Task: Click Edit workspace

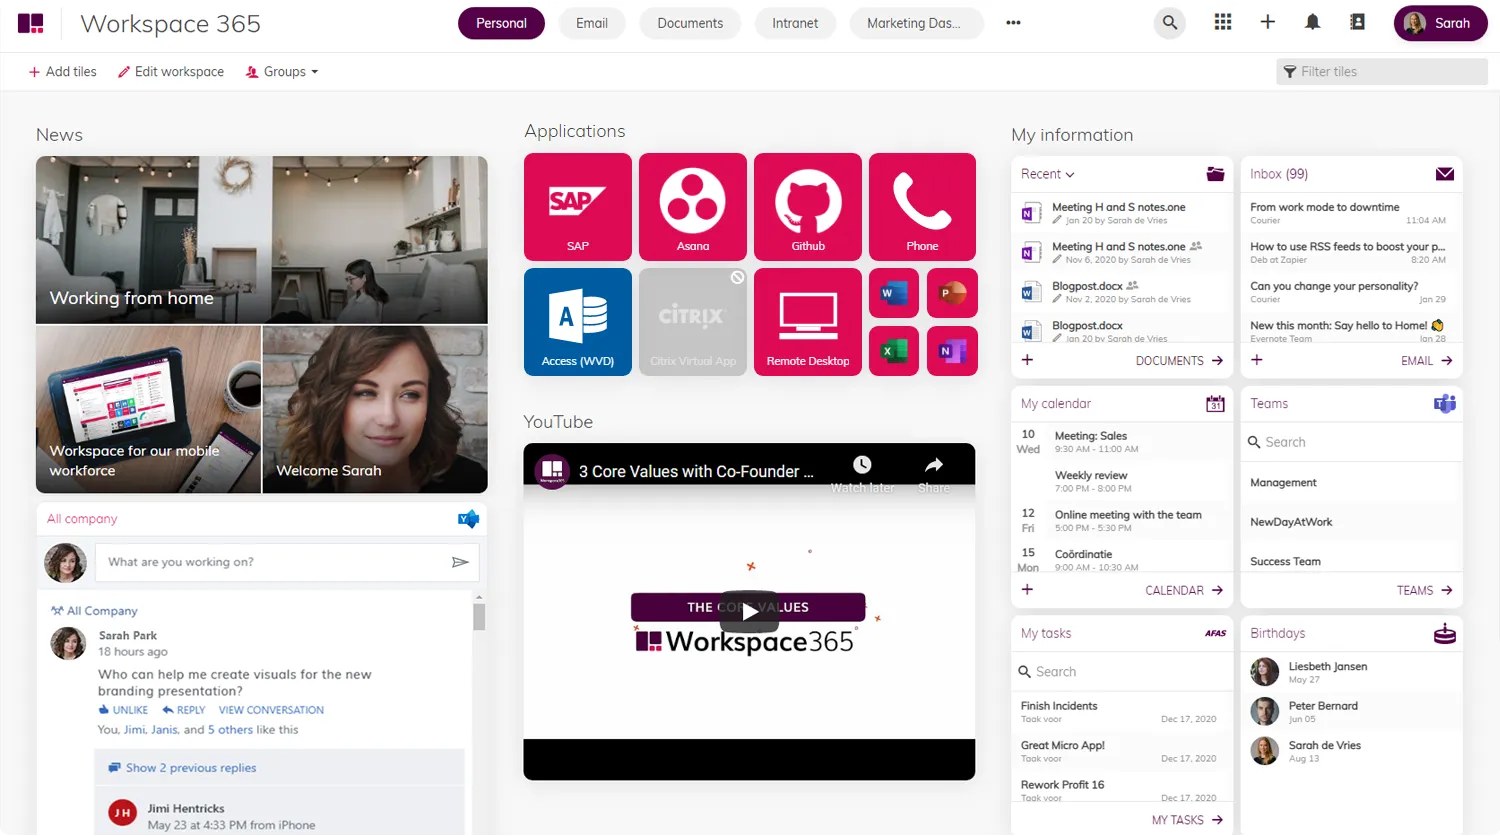Action: pos(171,72)
